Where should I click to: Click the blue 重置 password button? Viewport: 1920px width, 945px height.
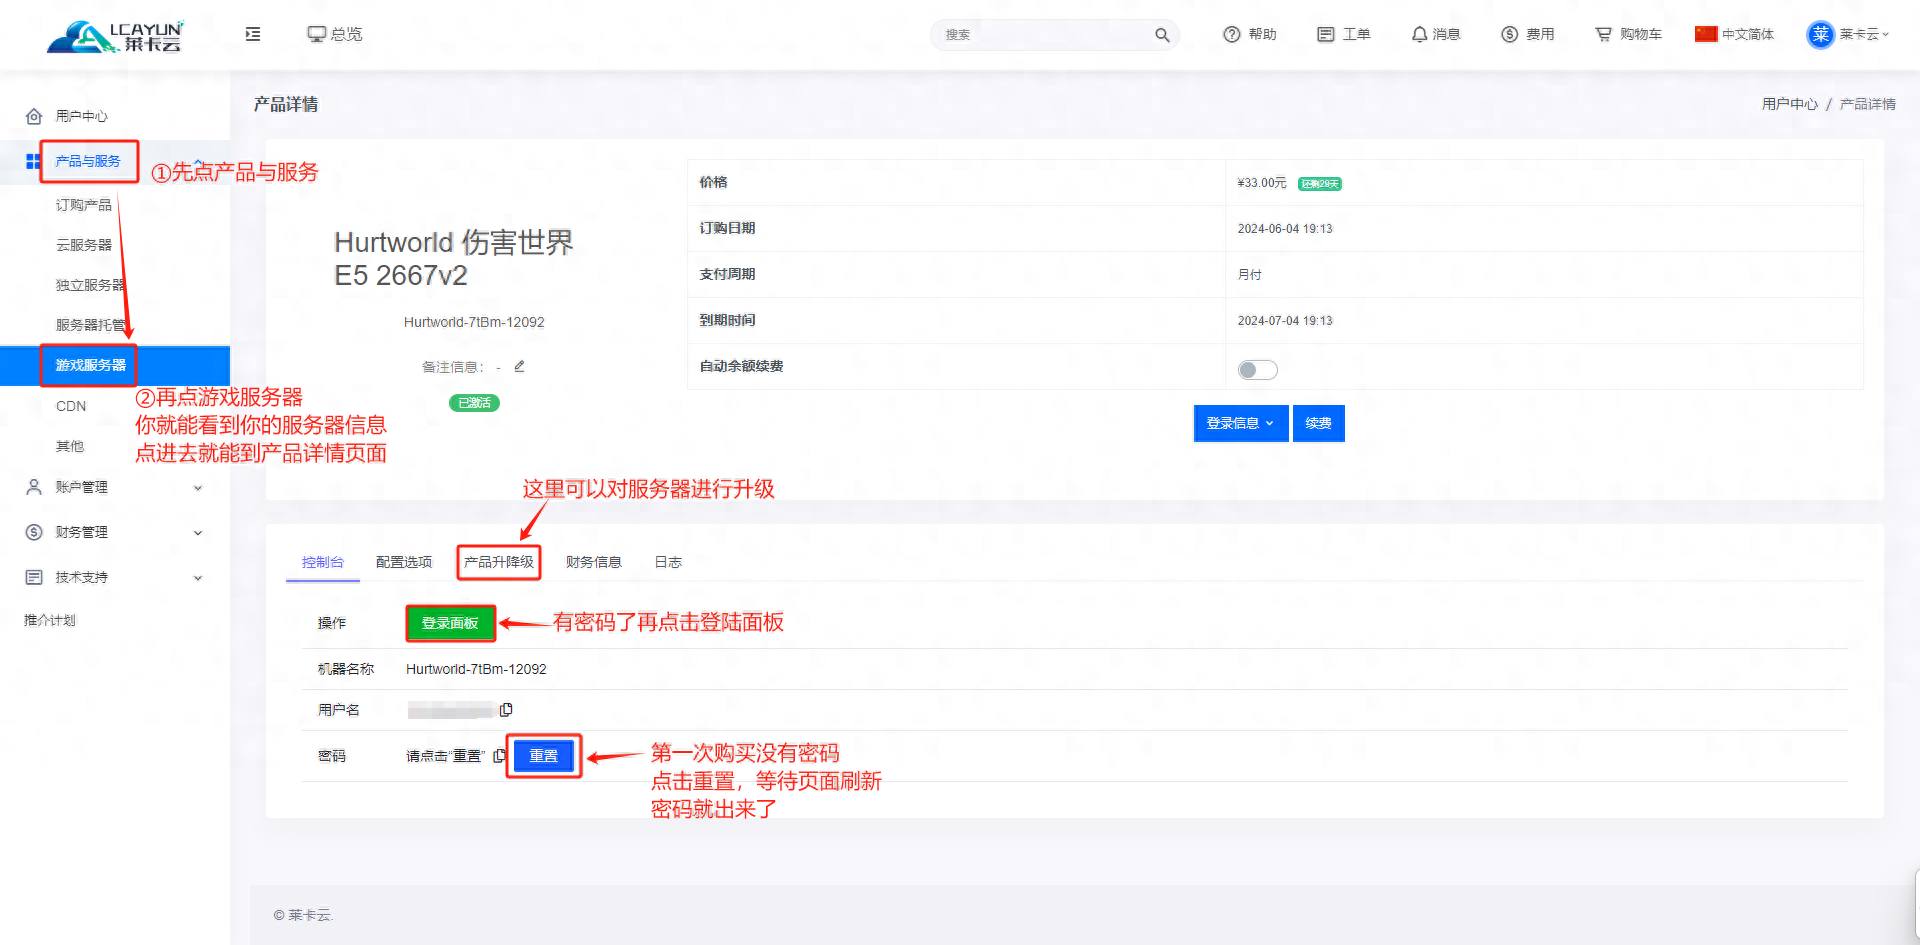(544, 756)
